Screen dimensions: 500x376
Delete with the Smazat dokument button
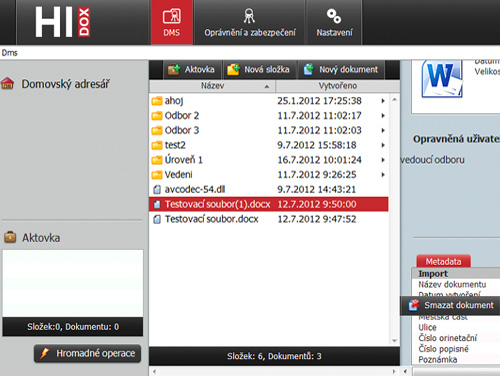tap(451, 305)
